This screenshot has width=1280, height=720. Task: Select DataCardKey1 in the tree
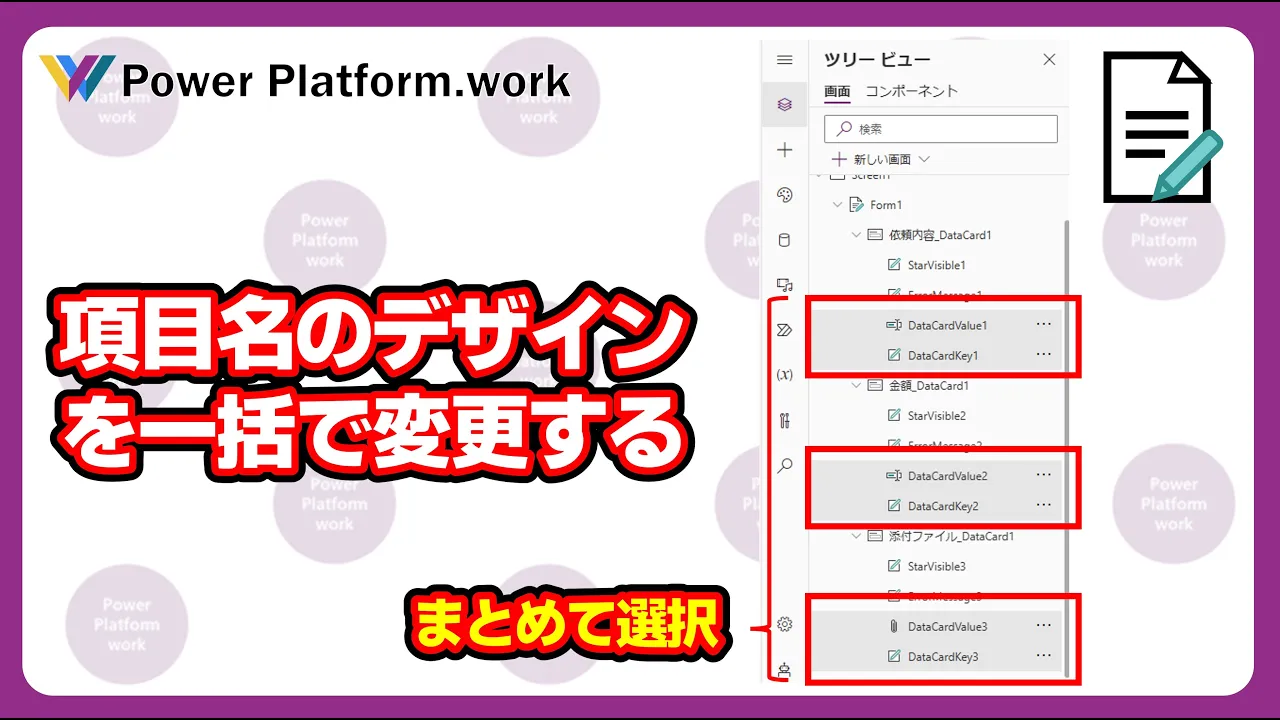click(x=943, y=355)
